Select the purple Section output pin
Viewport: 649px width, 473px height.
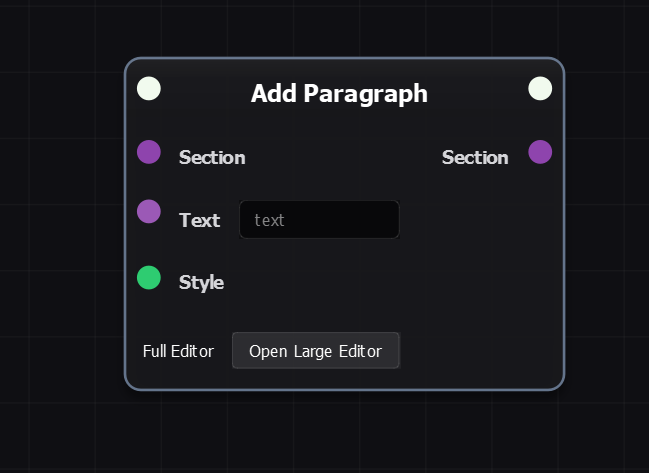(x=540, y=152)
